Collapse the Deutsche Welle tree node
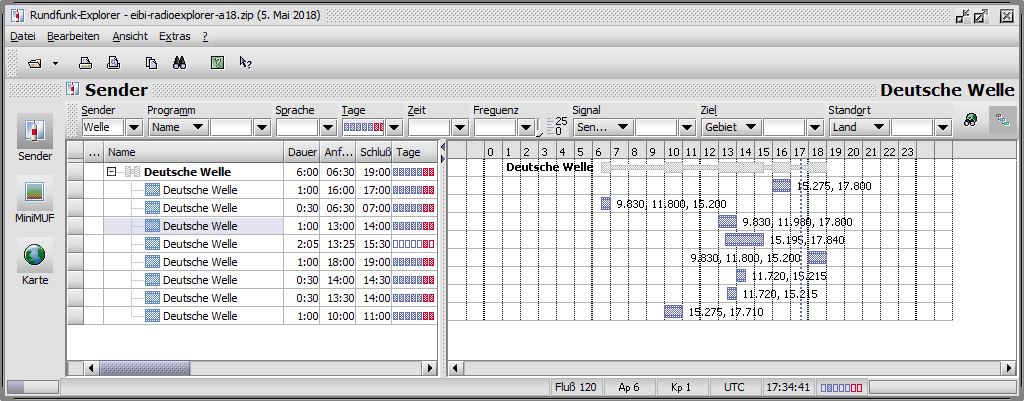The height and width of the screenshot is (401, 1024). [112, 172]
